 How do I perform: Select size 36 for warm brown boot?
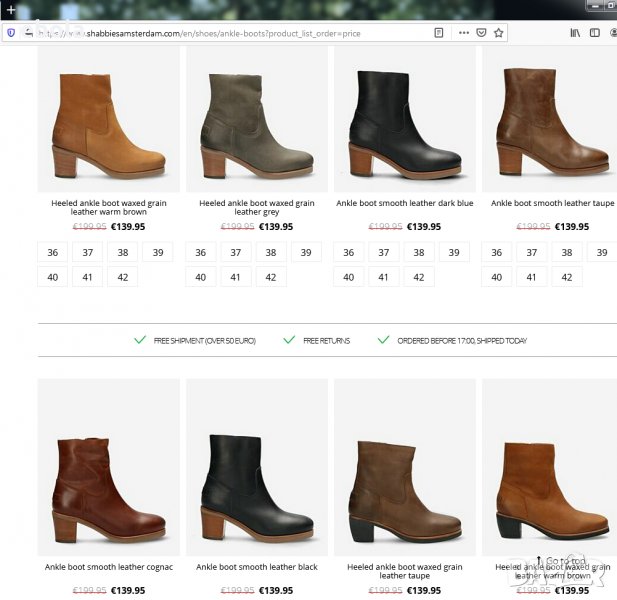click(x=52, y=253)
